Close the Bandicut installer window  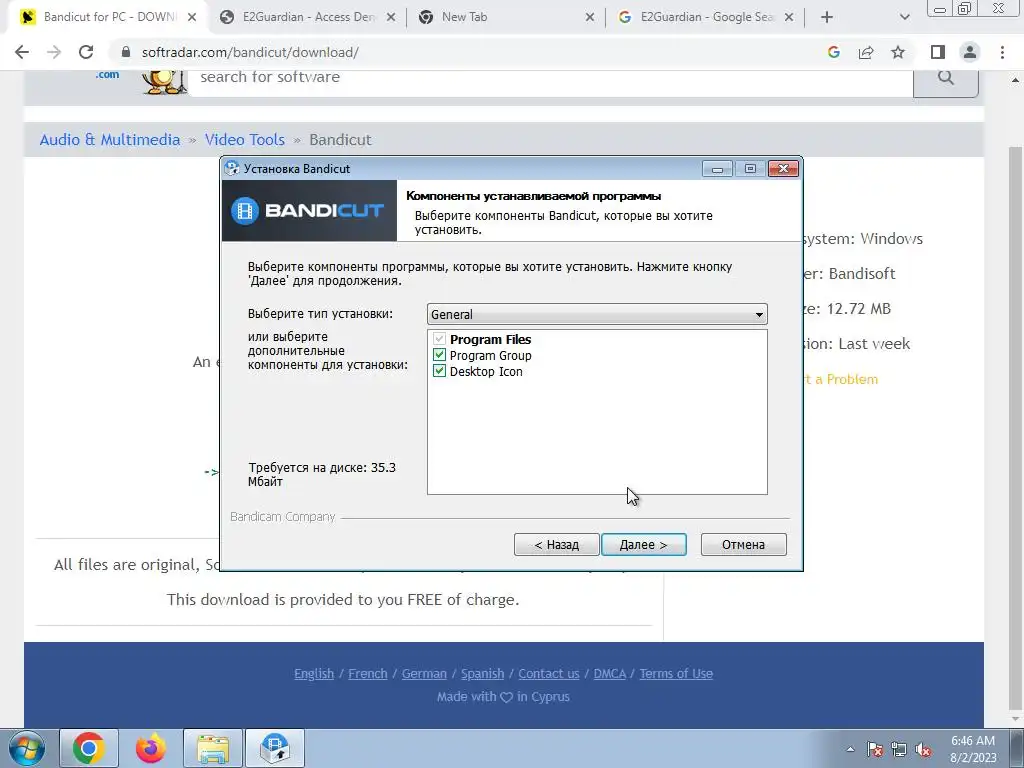coord(784,169)
